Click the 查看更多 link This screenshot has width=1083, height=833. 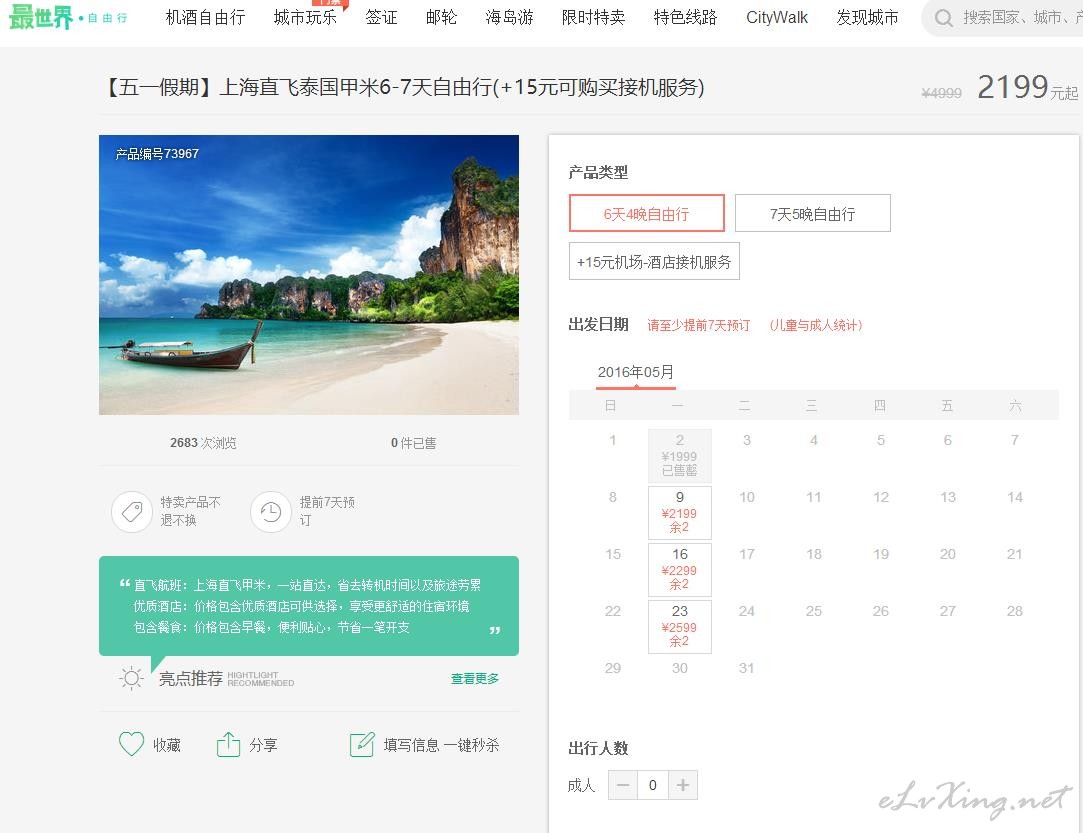coord(475,678)
